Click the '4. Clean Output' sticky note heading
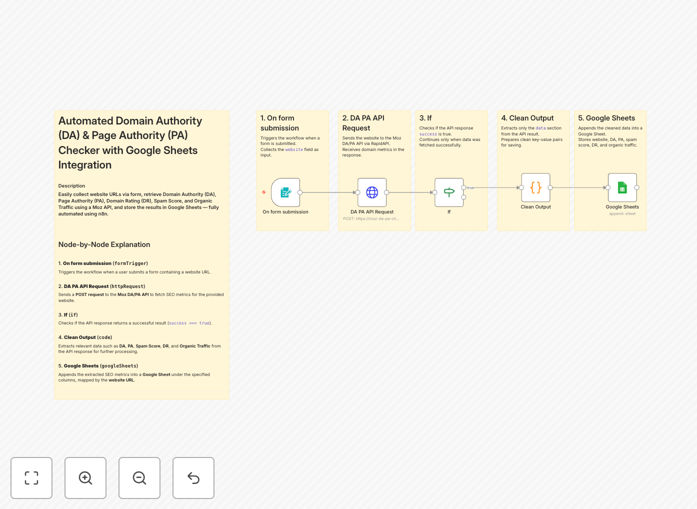This screenshot has width=697, height=509. click(x=527, y=118)
